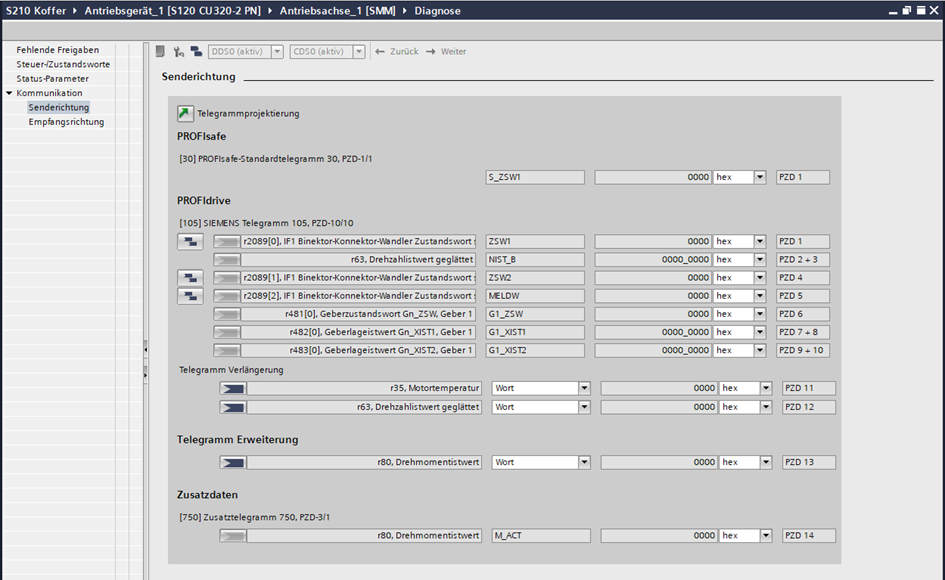Select Empfangsrichtung in the navigation tree

click(x=66, y=122)
